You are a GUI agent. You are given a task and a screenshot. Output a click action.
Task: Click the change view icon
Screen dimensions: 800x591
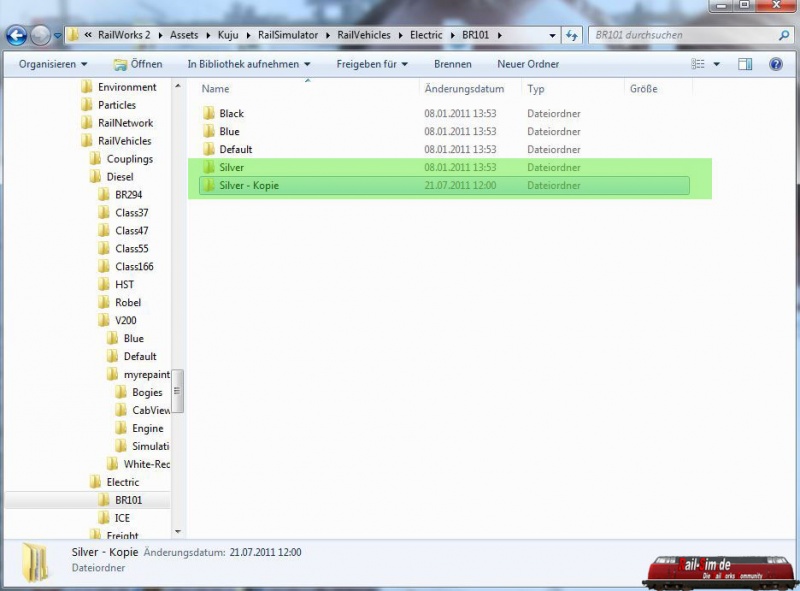(698, 64)
